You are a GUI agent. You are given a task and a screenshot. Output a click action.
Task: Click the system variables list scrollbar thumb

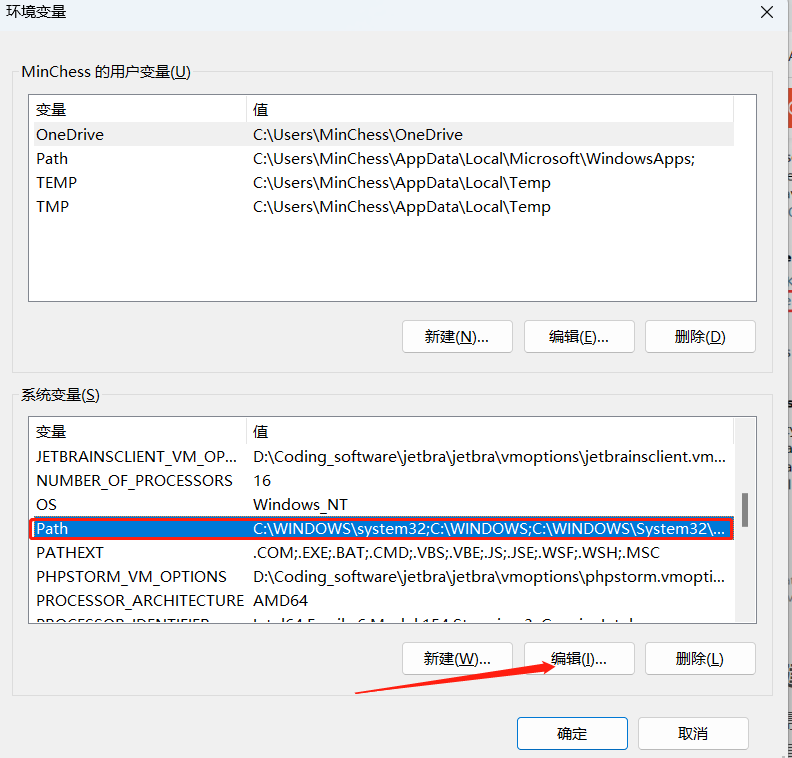click(x=745, y=510)
